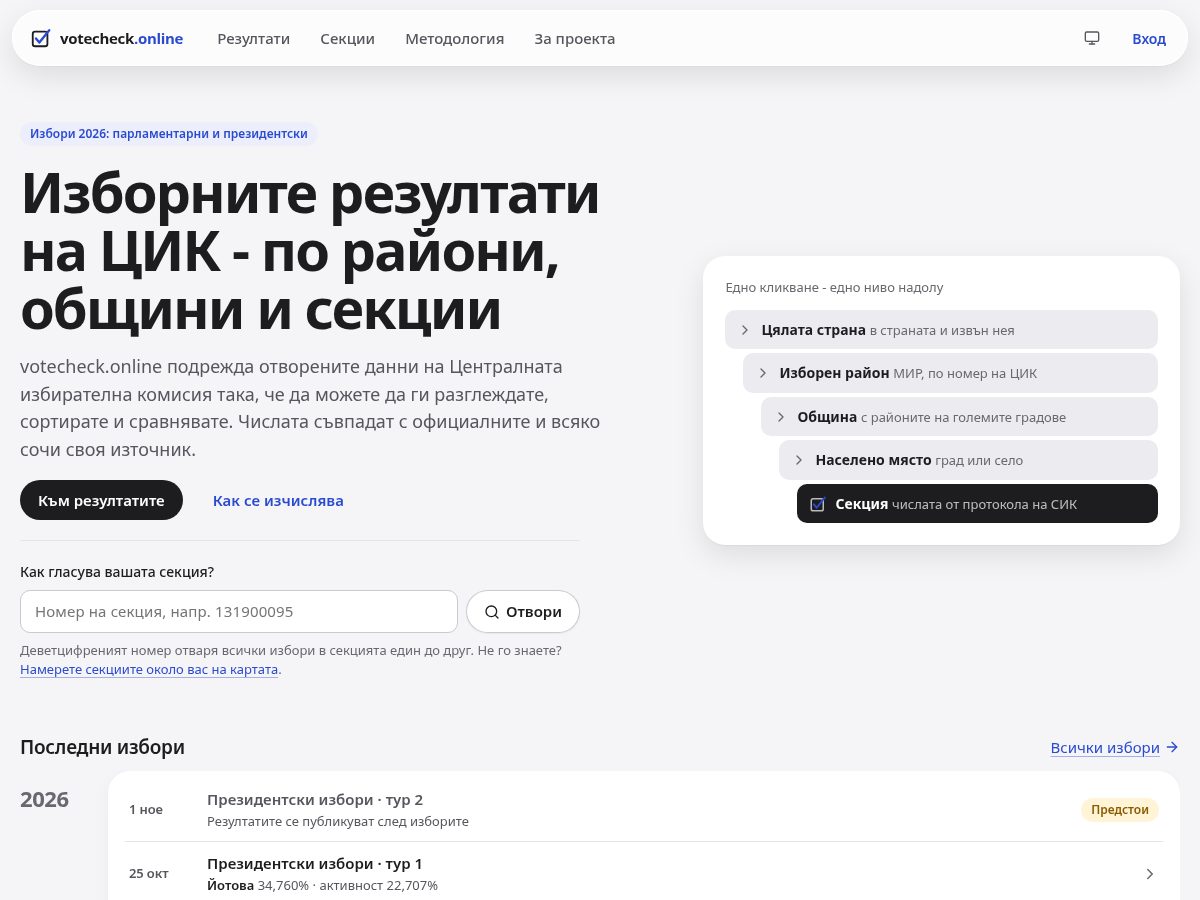Open Президентски избори тур 1 row chevron
The height and width of the screenshot is (900, 1200).
[1149, 874]
